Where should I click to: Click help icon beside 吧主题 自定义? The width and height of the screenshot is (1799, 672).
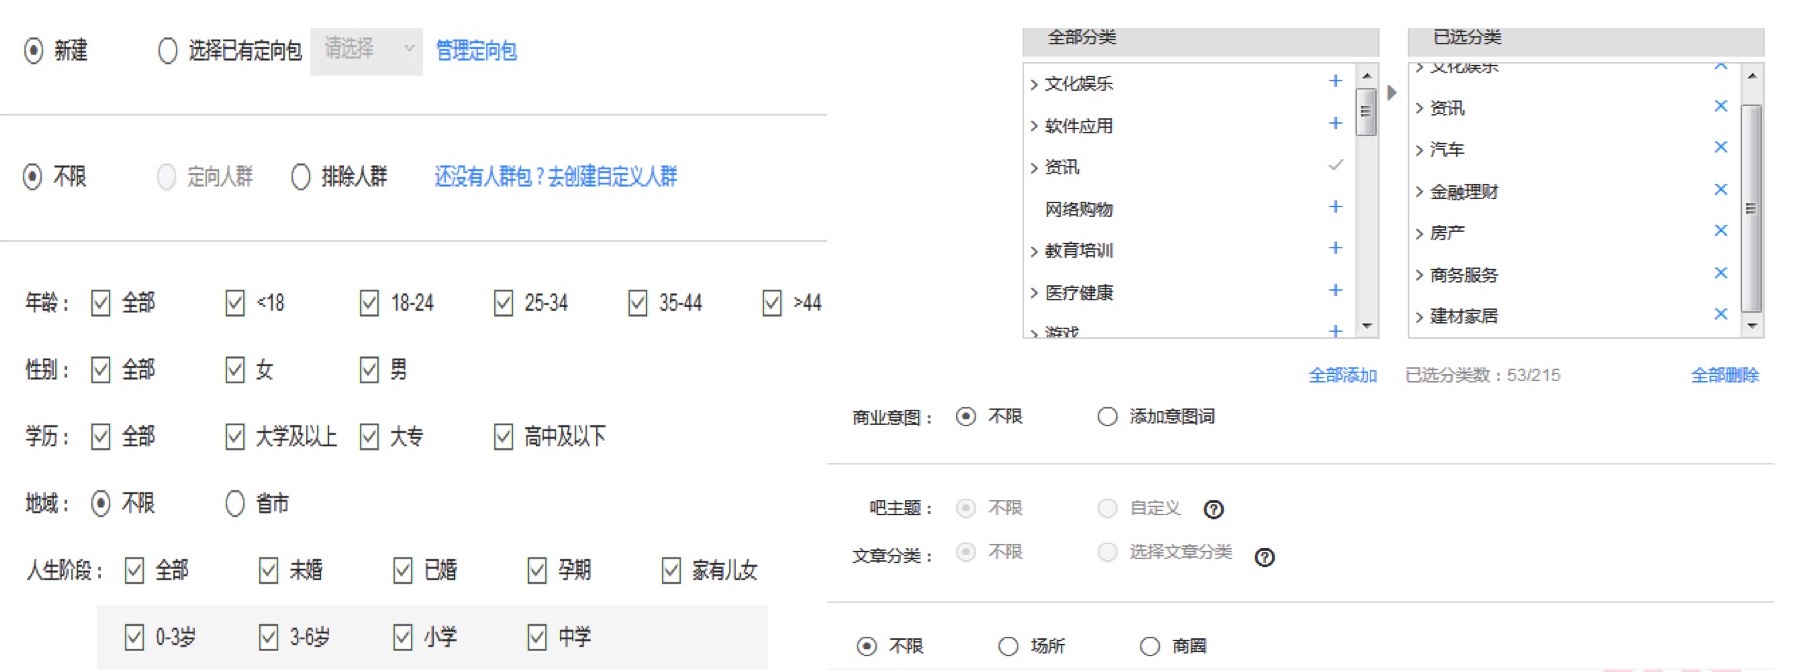(x=1213, y=509)
